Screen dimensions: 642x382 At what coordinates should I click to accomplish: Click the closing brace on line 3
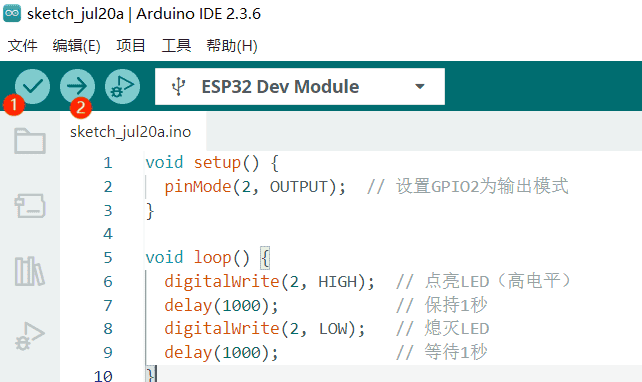pyautogui.click(x=150, y=211)
